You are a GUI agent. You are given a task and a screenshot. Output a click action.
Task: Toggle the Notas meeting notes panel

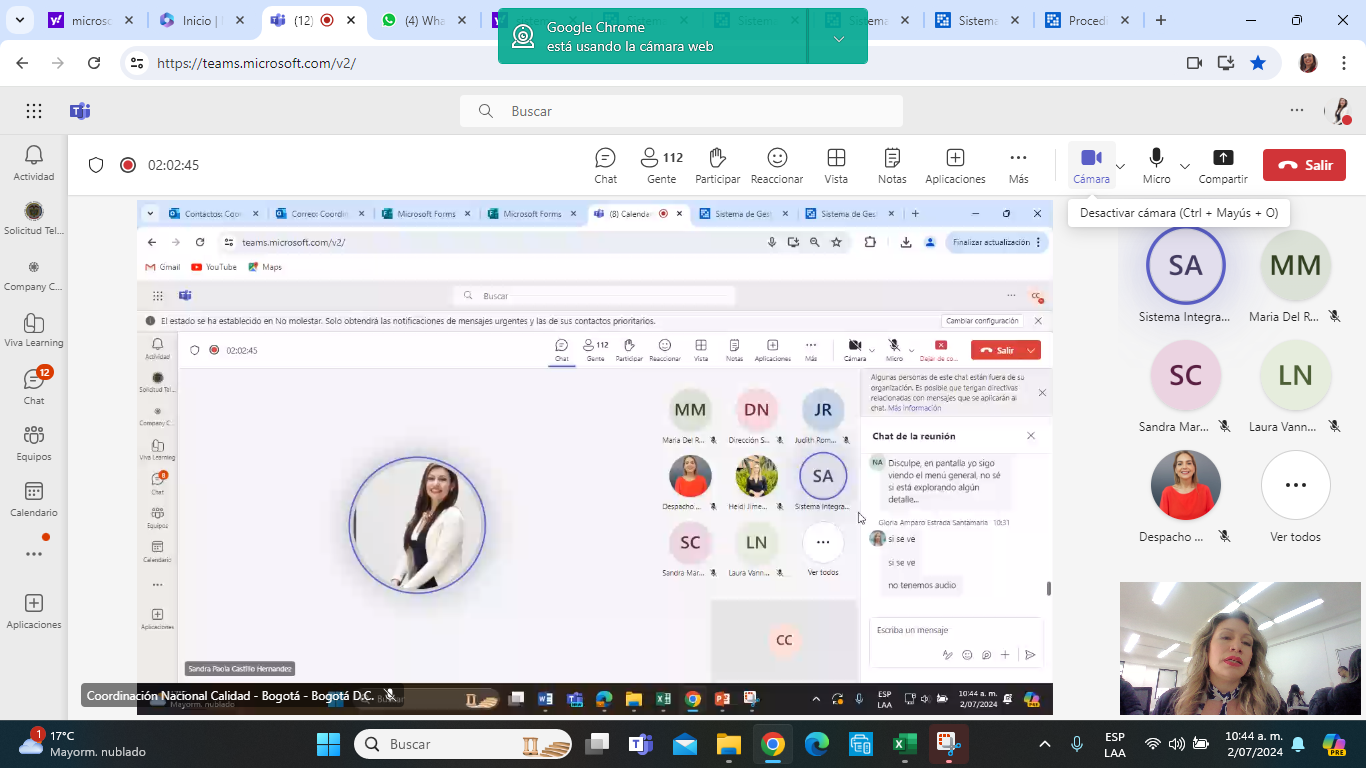(892, 166)
